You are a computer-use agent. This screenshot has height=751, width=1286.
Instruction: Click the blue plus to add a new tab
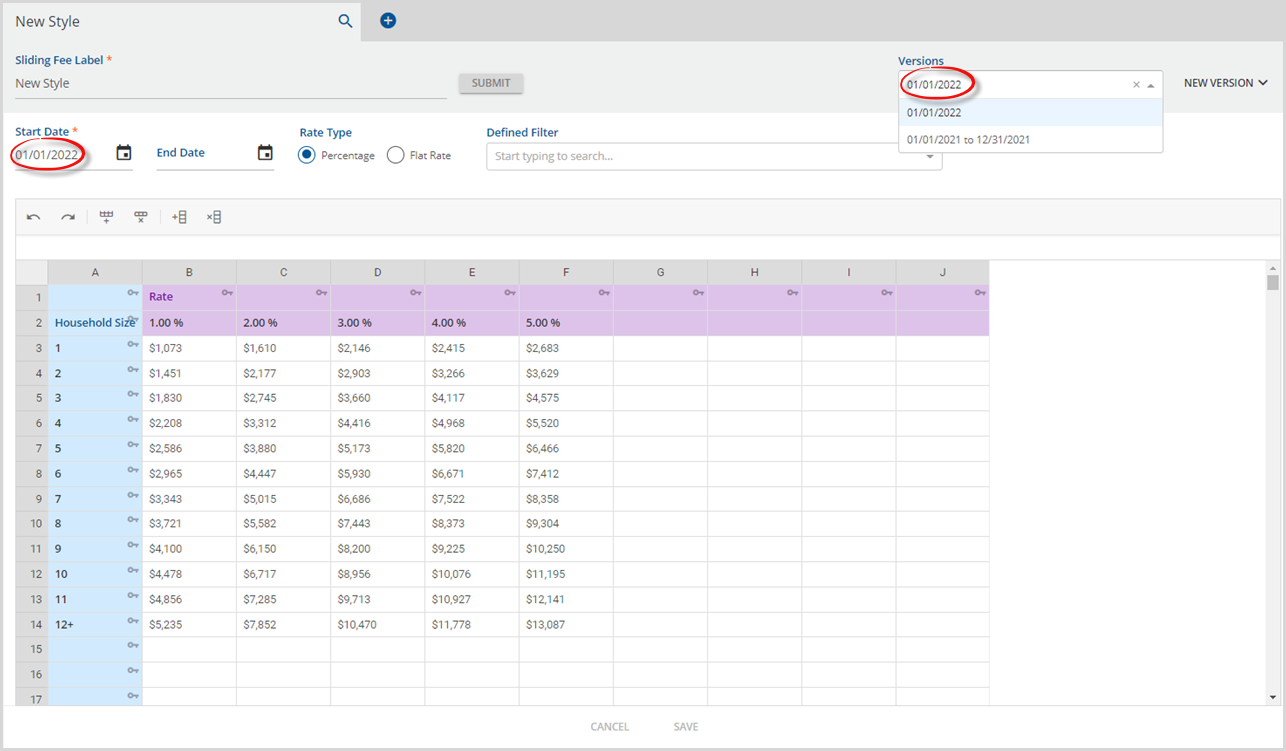pos(387,20)
